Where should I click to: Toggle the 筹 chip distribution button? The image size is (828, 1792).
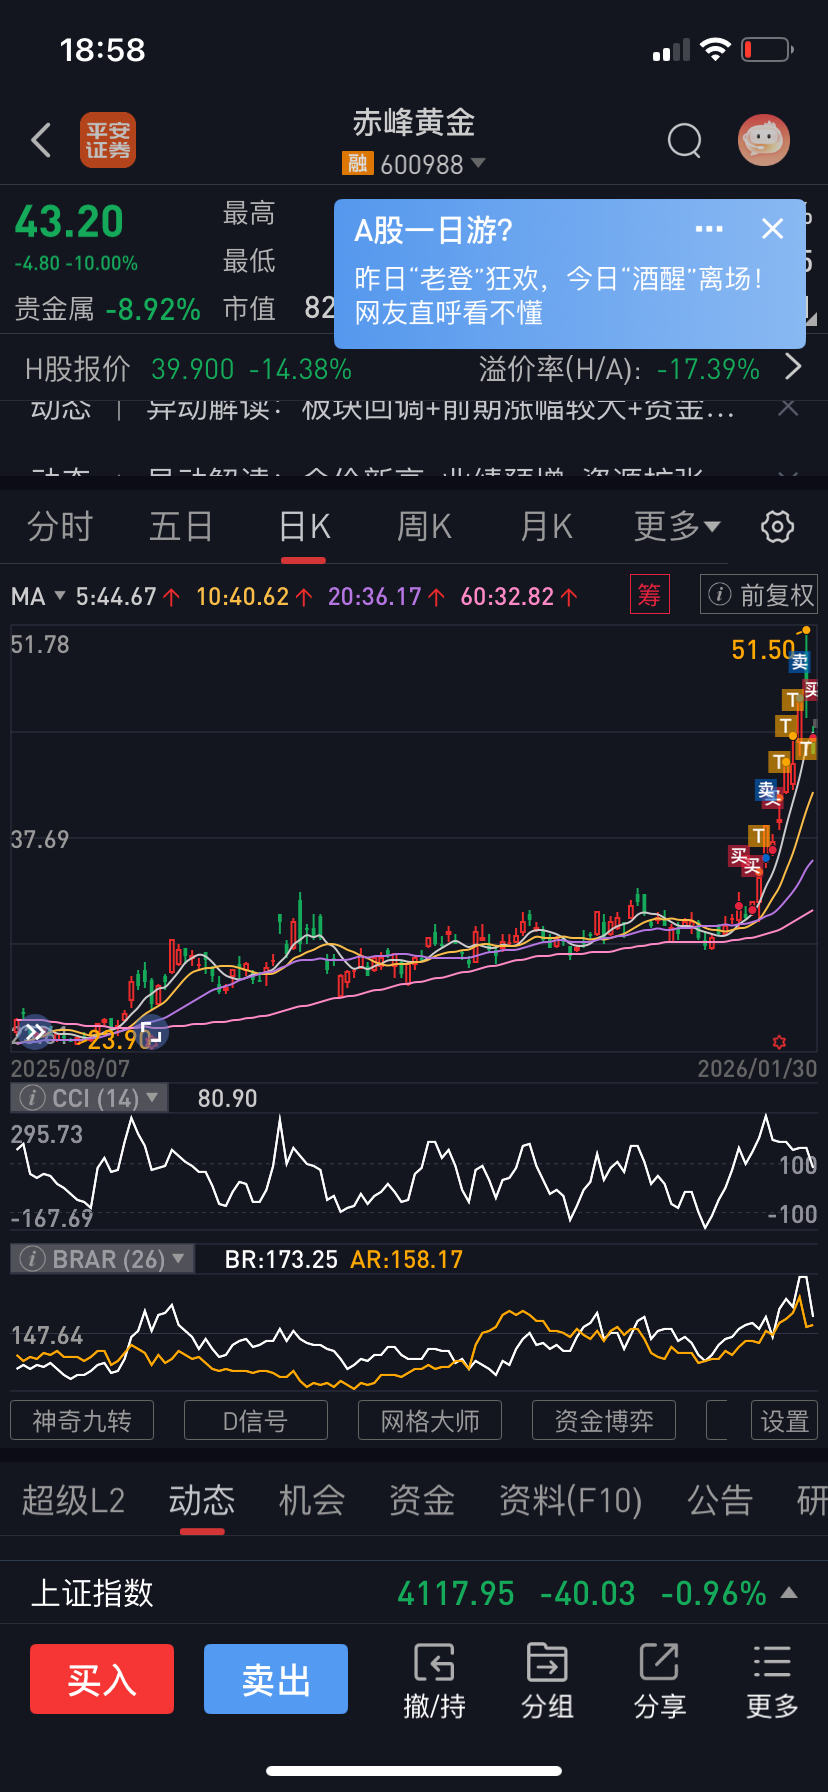[649, 595]
